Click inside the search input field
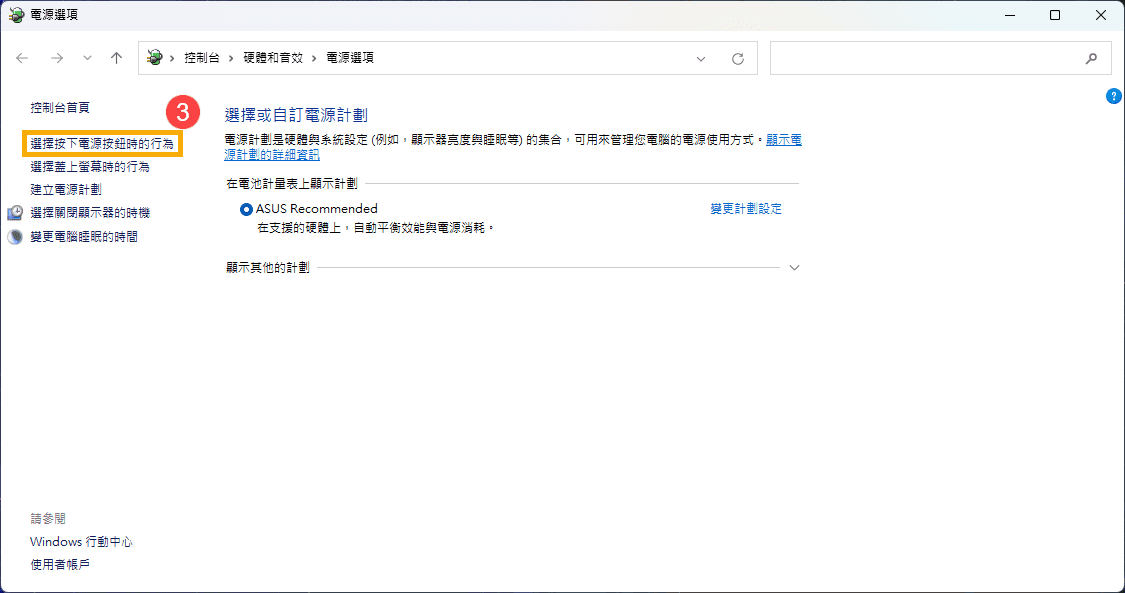 (x=925, y=59)
